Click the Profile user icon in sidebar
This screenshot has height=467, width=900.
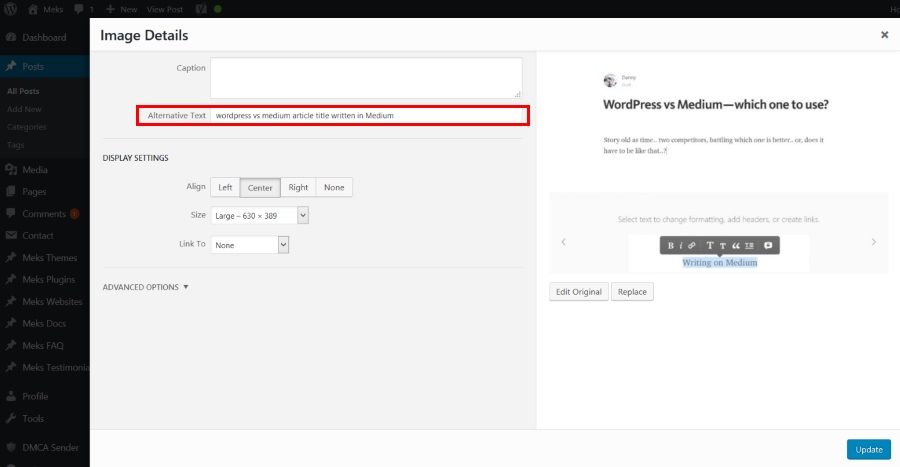(10, 396)
